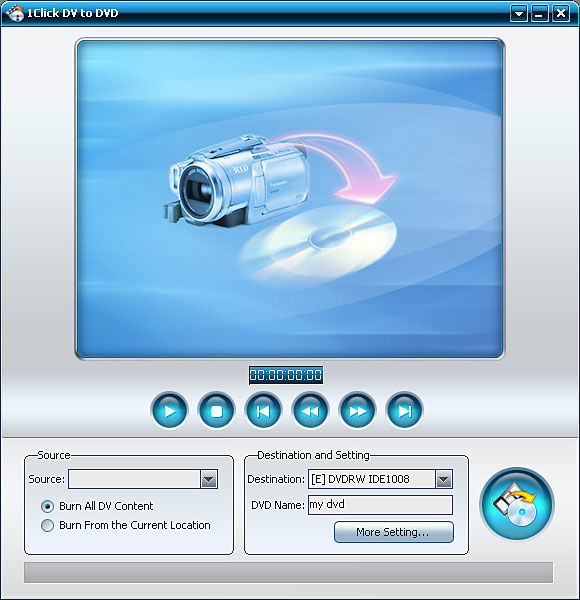Fast forward the DV tape
The width and height of the screenshot is (580, 600).
[x=357, y=411]
